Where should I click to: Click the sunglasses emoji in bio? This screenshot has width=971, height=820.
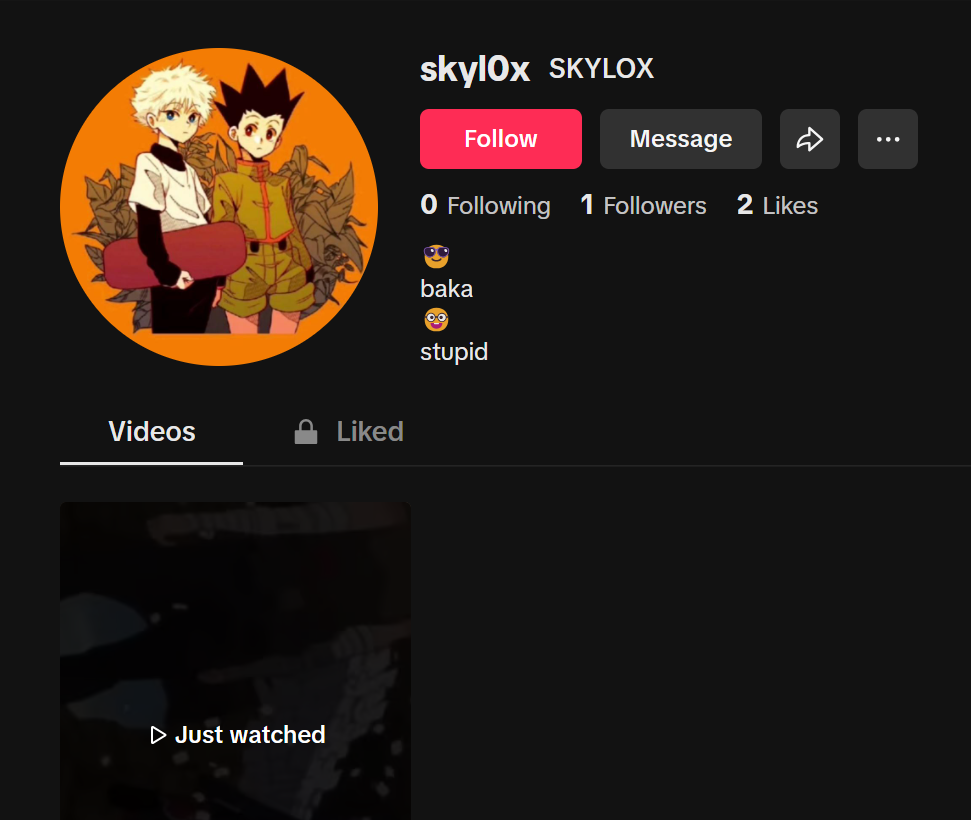436,256
